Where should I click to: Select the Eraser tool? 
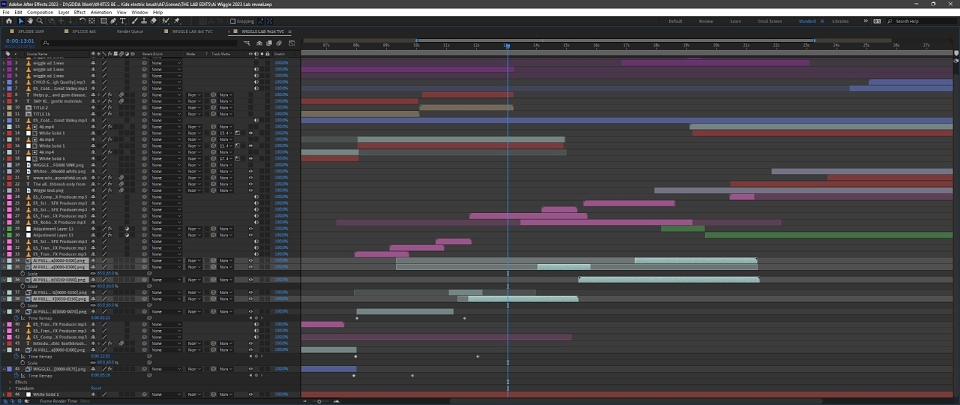pos(154,21)
